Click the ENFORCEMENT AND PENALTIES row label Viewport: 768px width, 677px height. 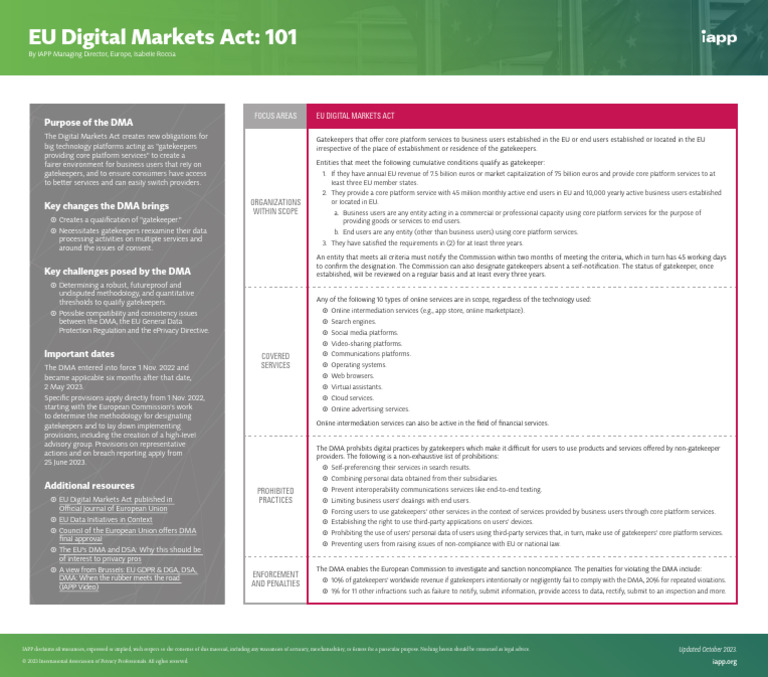tap(275, 579)
